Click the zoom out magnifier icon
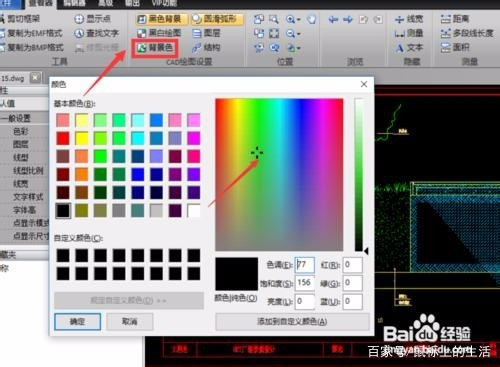This screenshot has width=500, height=367. pos(290,33)
